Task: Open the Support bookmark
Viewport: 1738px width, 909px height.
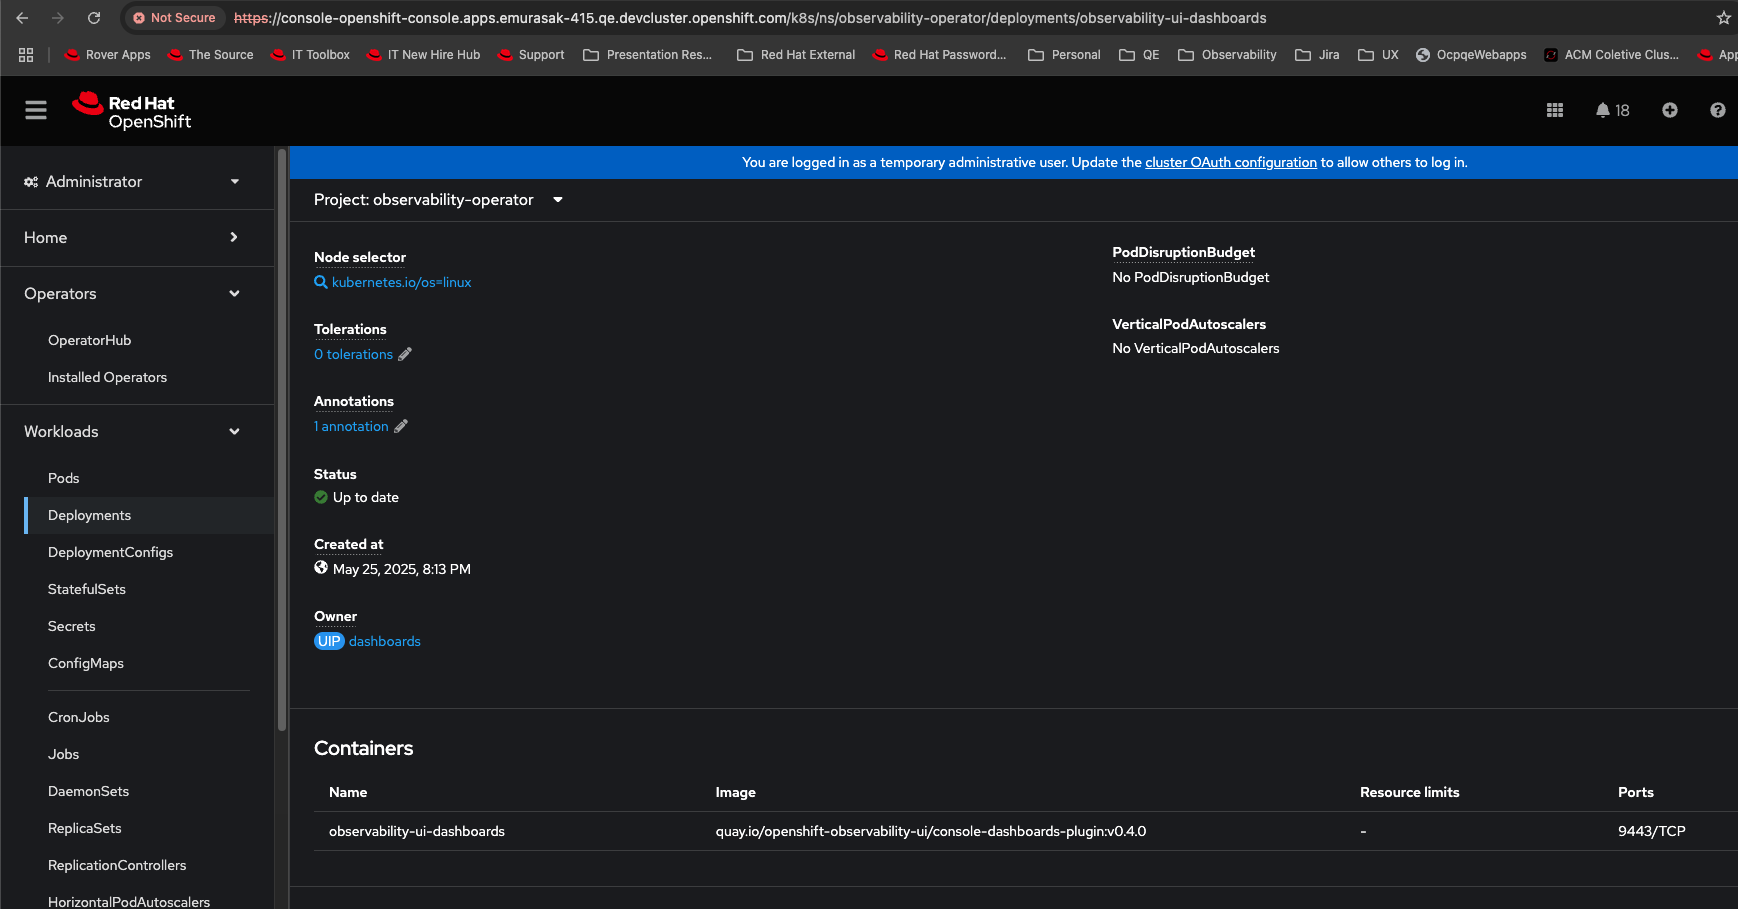Action: click(x=531, y=55)
